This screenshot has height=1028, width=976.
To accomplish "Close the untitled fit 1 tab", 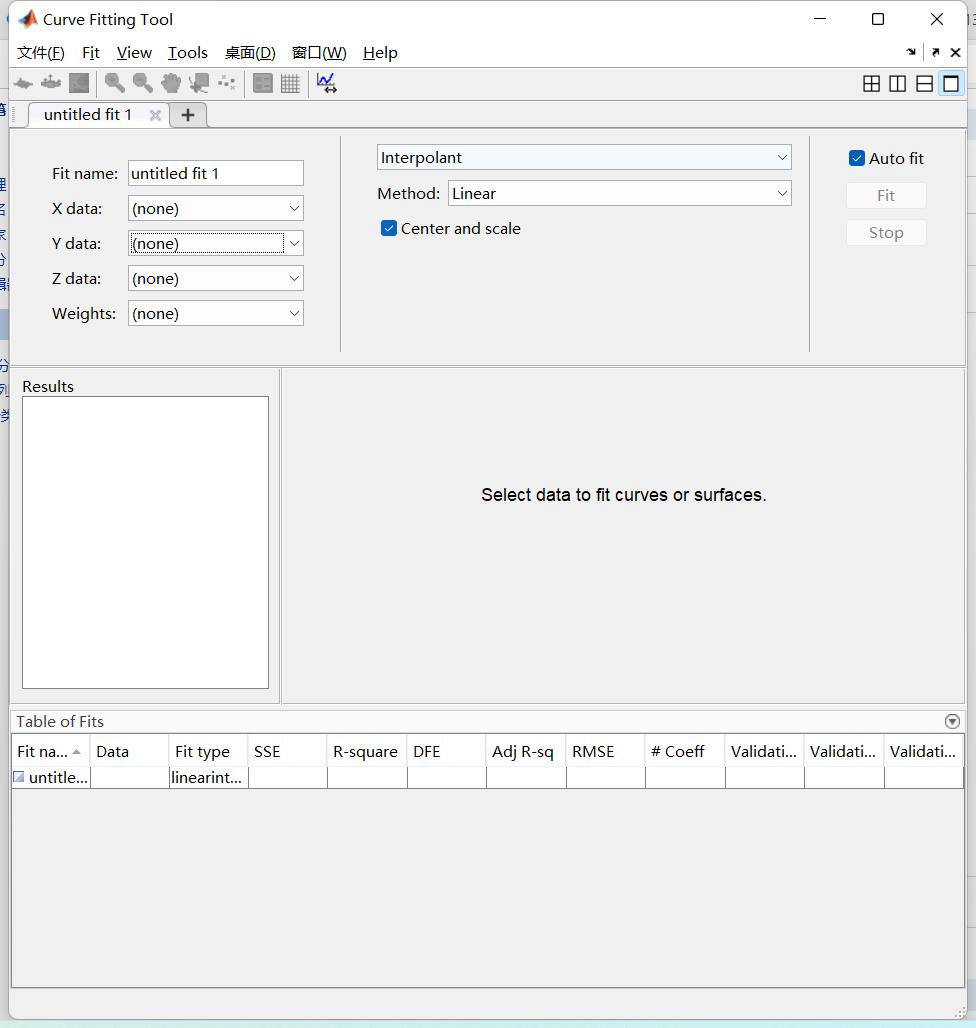I will (x=155, y=115).
